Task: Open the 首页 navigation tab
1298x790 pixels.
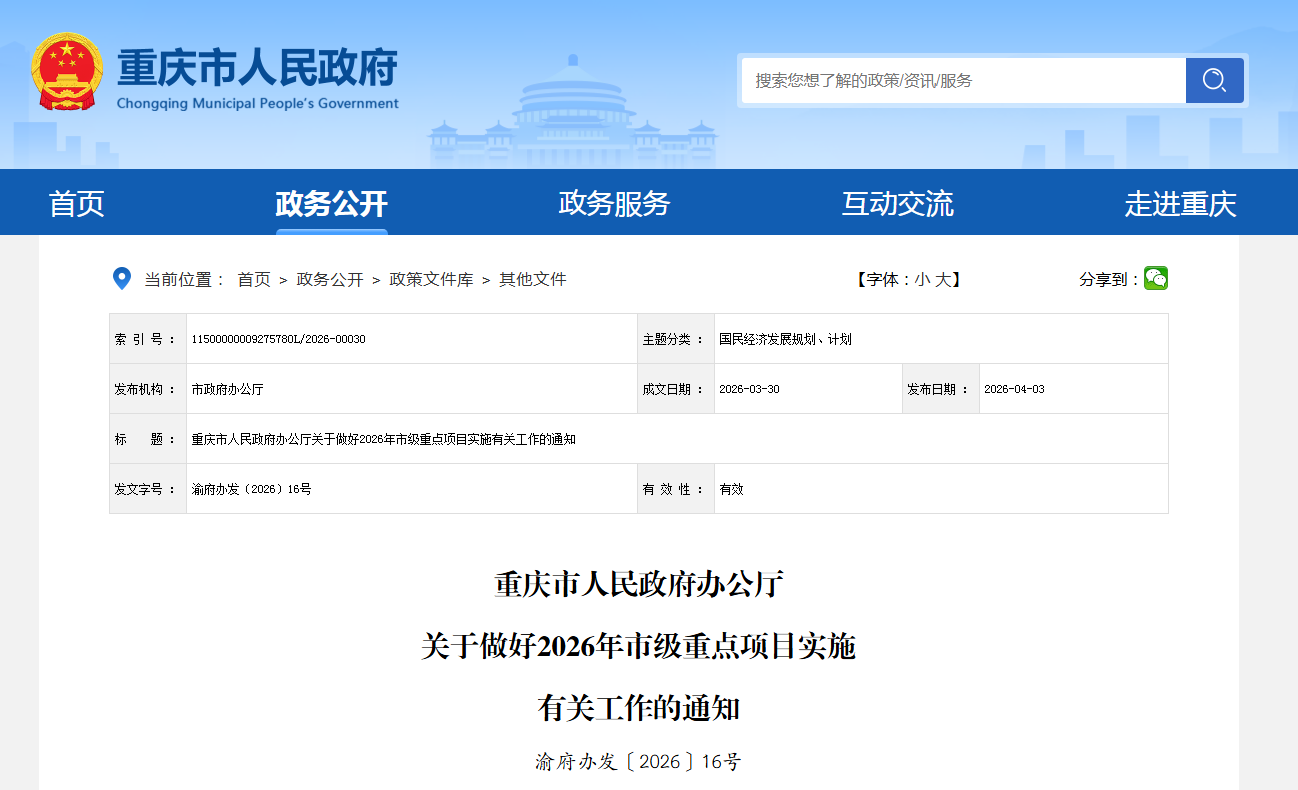Action: (x=77, y=204)
